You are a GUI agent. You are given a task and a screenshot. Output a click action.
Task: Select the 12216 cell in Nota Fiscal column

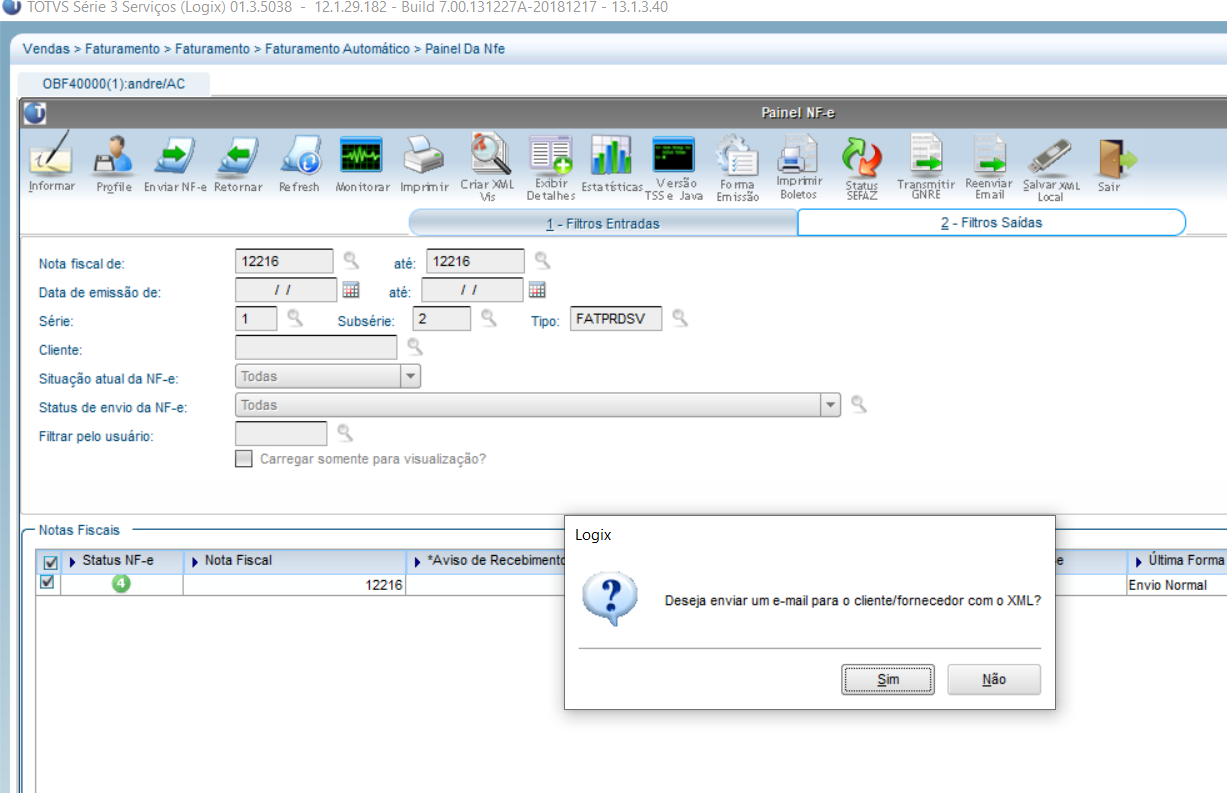pyautogui.click(x=294, y=585)
